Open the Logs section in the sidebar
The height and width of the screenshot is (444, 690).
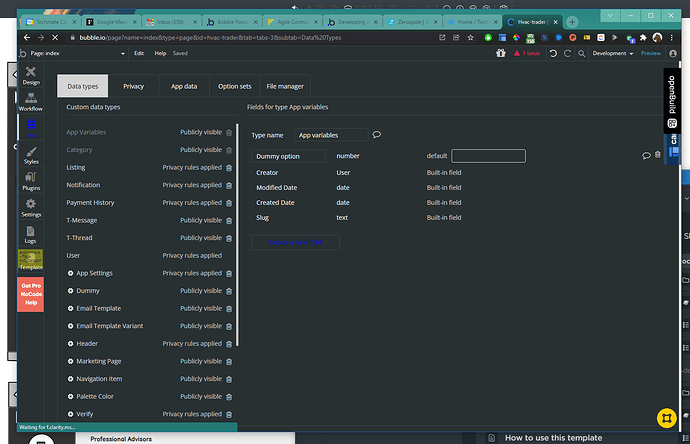coord(31,234)
